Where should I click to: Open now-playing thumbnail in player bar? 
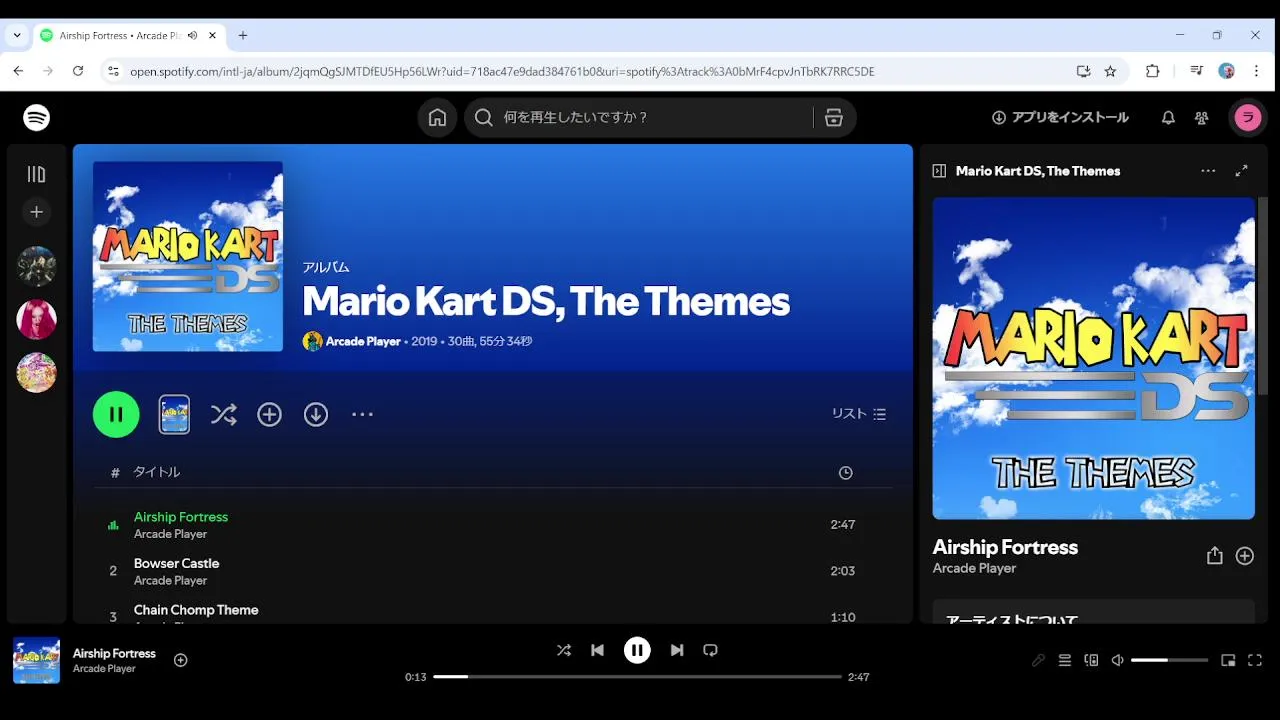[36, 660]
